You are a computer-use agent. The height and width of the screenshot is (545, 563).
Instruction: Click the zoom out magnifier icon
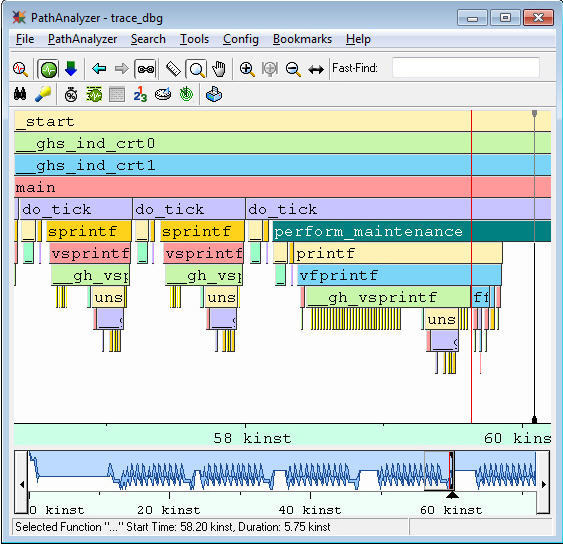coord(293,69)
